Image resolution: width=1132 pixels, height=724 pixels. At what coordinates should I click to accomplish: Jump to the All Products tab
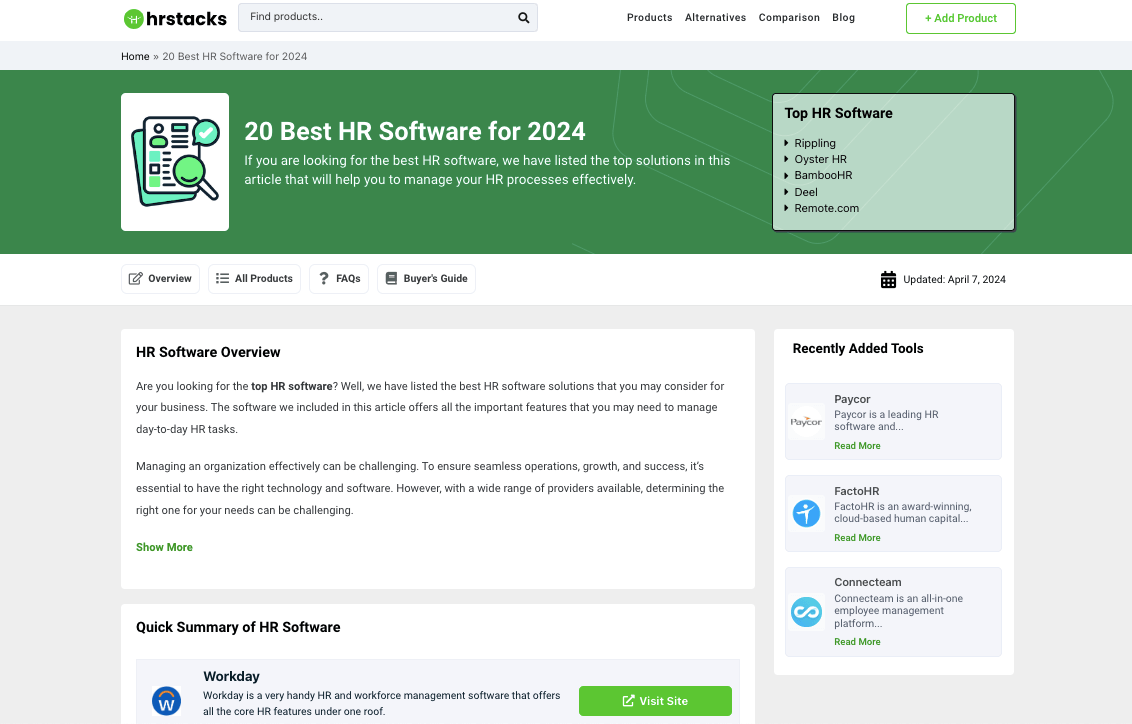click(255, 279)
